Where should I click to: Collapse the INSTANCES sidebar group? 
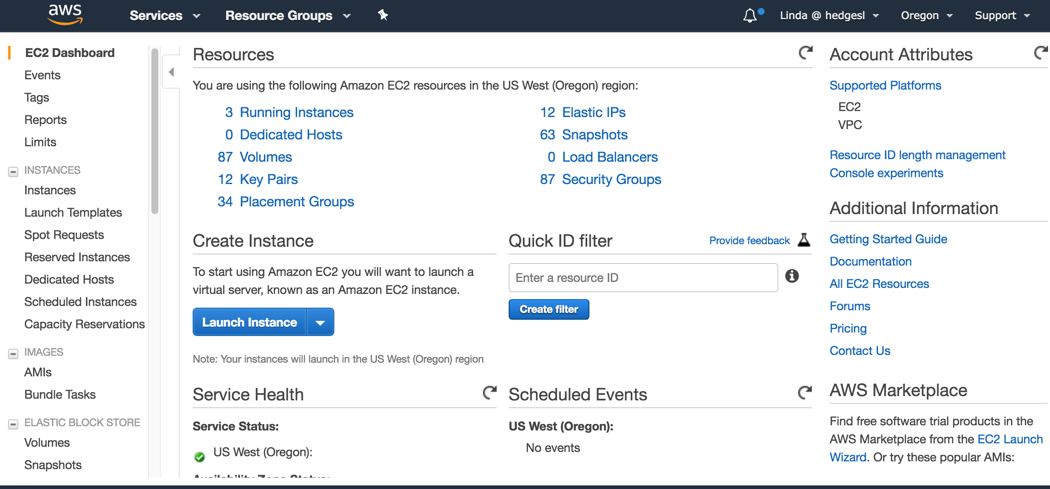coord(12,171)
